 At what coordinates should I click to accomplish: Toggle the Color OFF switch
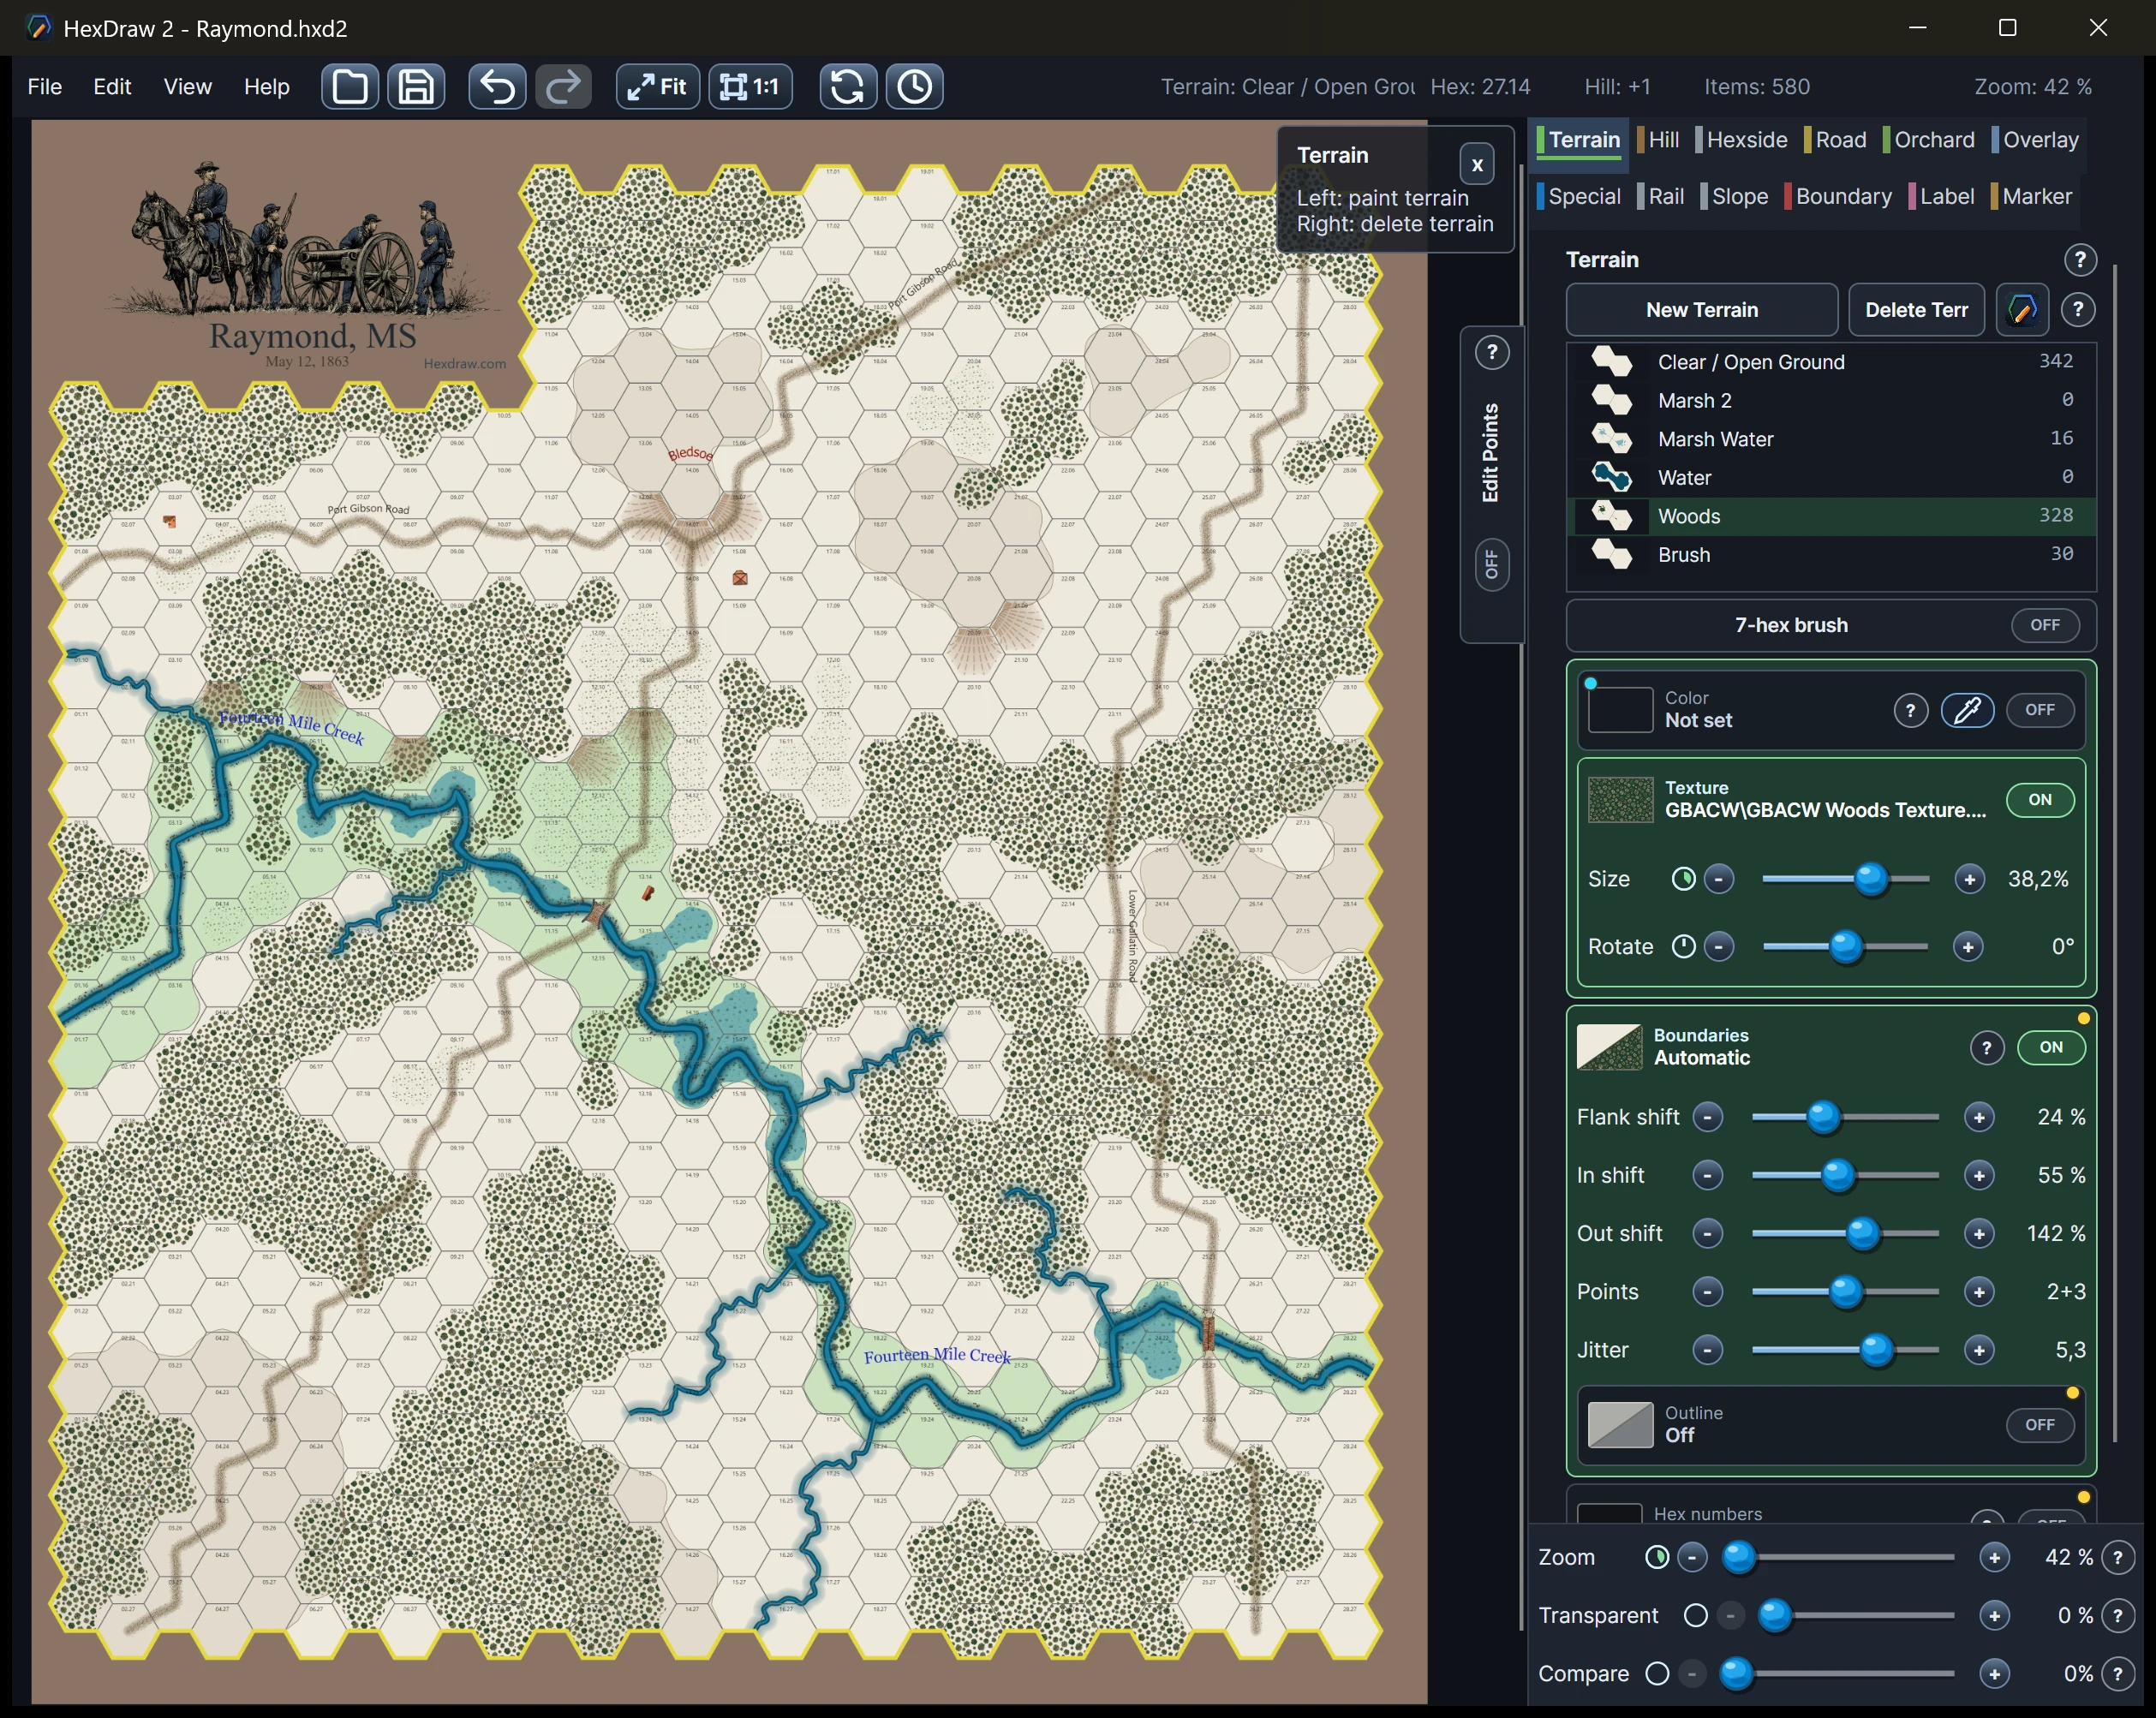(2039, 710)
